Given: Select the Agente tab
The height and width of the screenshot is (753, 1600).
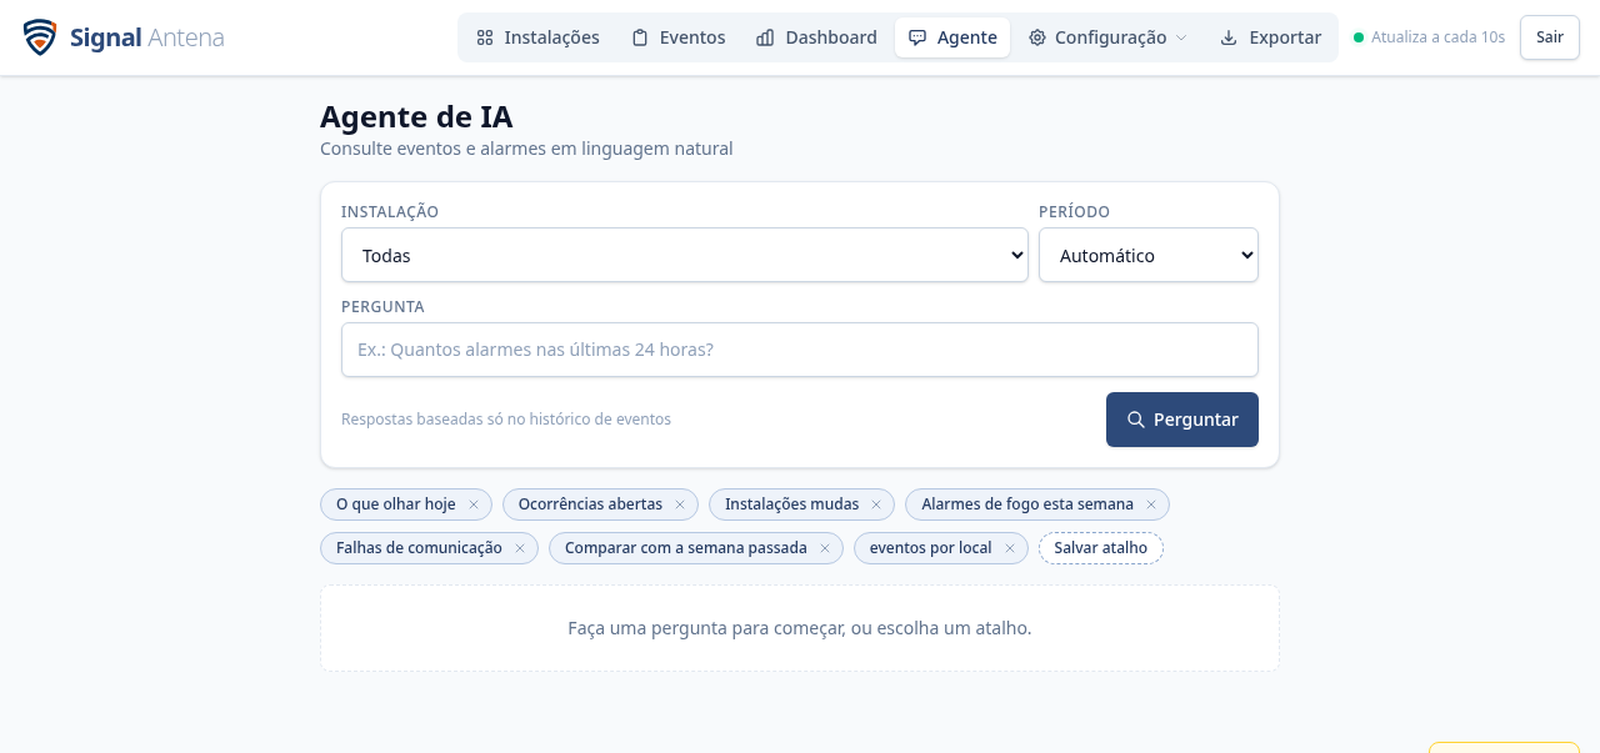Looking at the screenshot, I should click(952, 38).
